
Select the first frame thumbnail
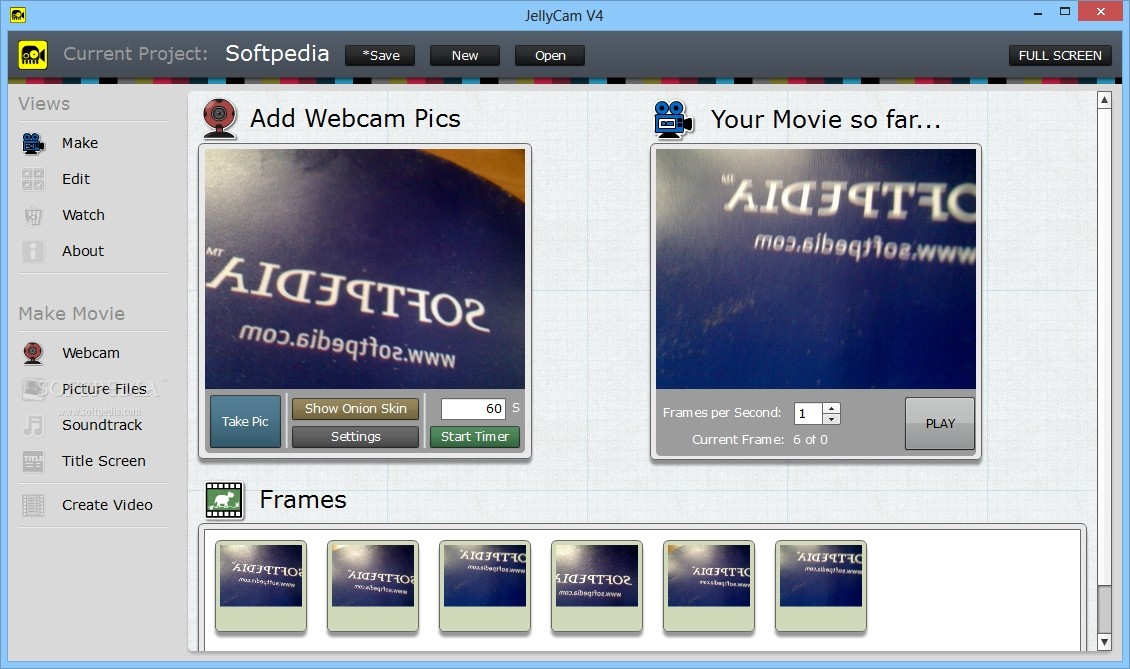click(x=261, y=587)
